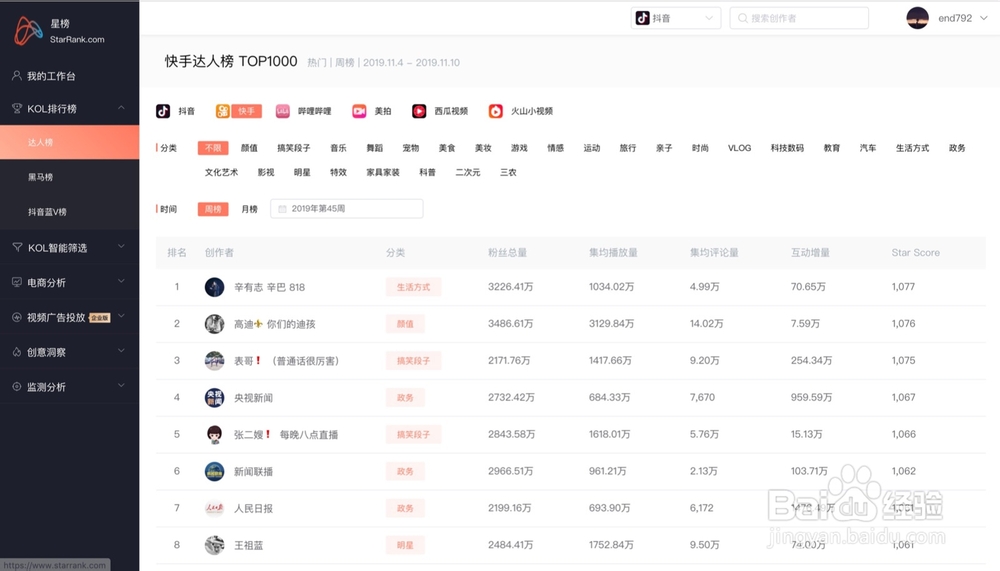Filter by 科技数码 category
Viewport: 1000px width, 571px height.
click(787, 148)
